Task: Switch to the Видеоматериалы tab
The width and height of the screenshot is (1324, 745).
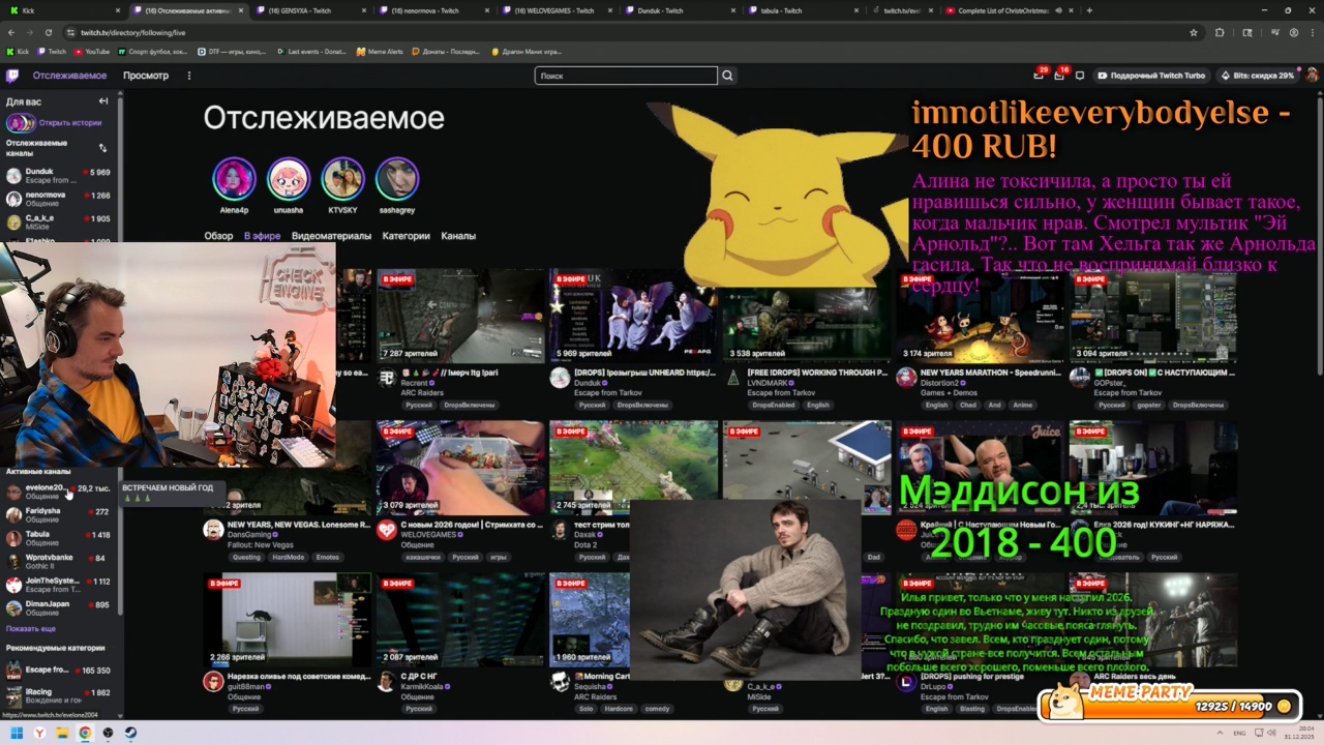Action: [331, 236]
